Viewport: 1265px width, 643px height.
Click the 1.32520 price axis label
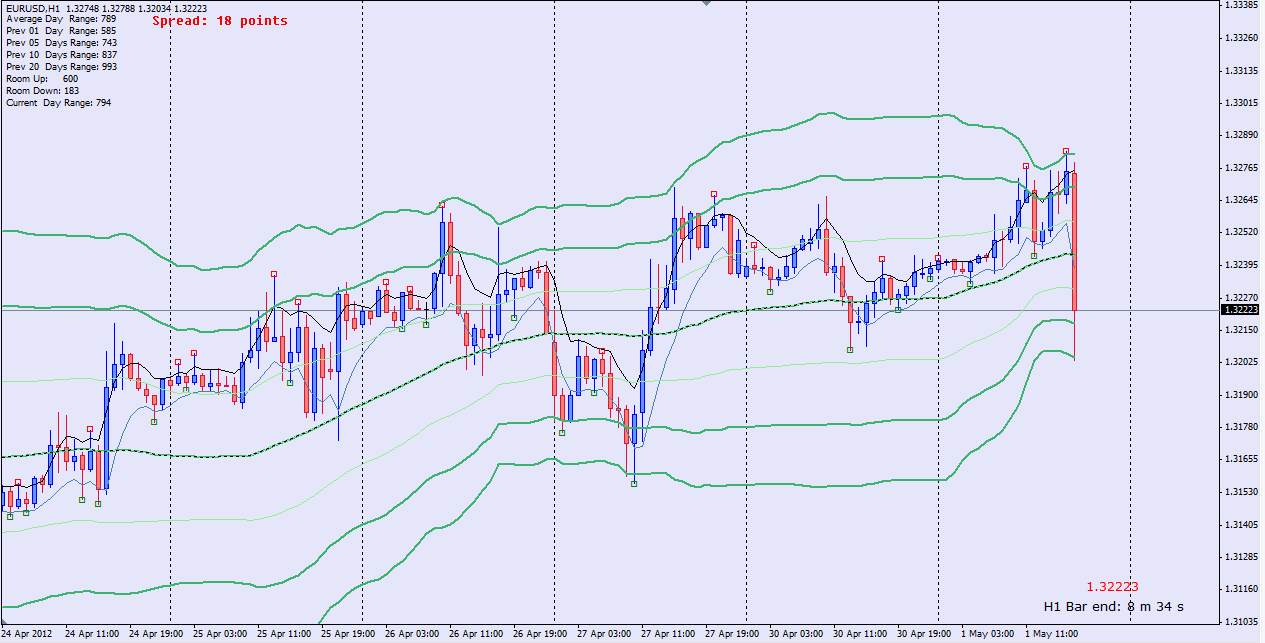pyautogui.click(x=1241, y=232)
